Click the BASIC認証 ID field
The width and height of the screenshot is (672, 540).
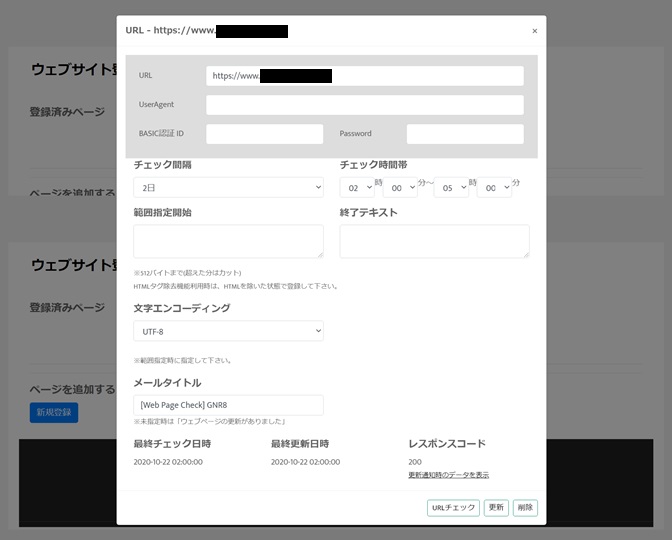[x=264, y=134]
